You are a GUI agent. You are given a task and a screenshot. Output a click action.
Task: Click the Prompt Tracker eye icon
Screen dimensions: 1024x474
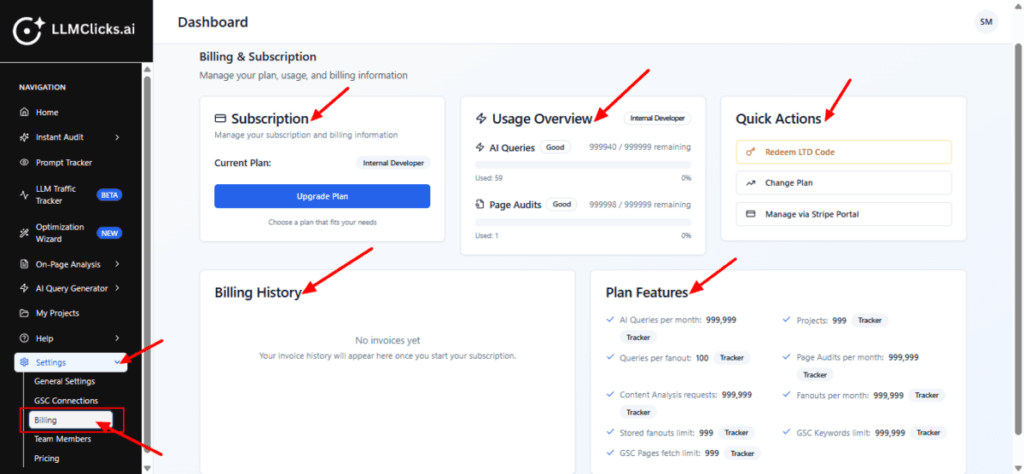coord(24,162)
